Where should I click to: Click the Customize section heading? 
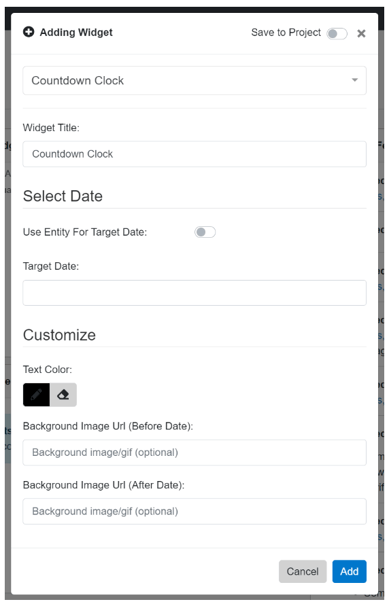[x=59, y=335]
